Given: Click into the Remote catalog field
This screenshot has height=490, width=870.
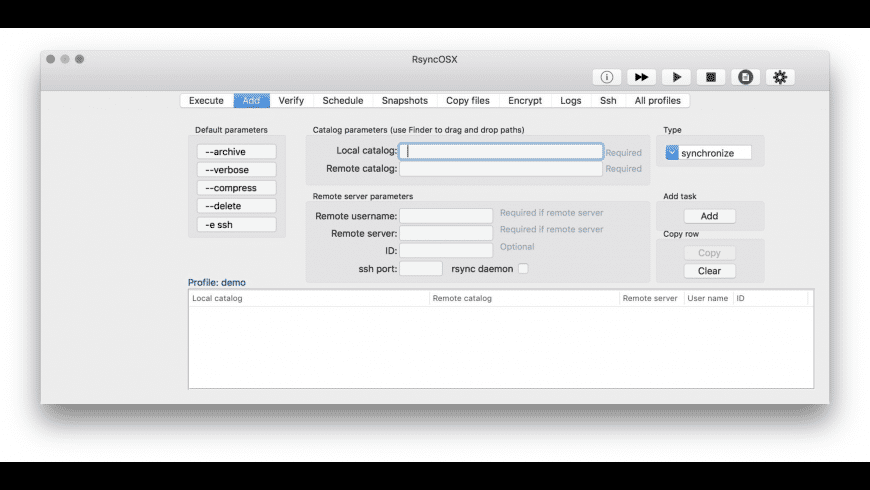Looking at the screenshot, I should pyautogui.click(x=501, y=169).
